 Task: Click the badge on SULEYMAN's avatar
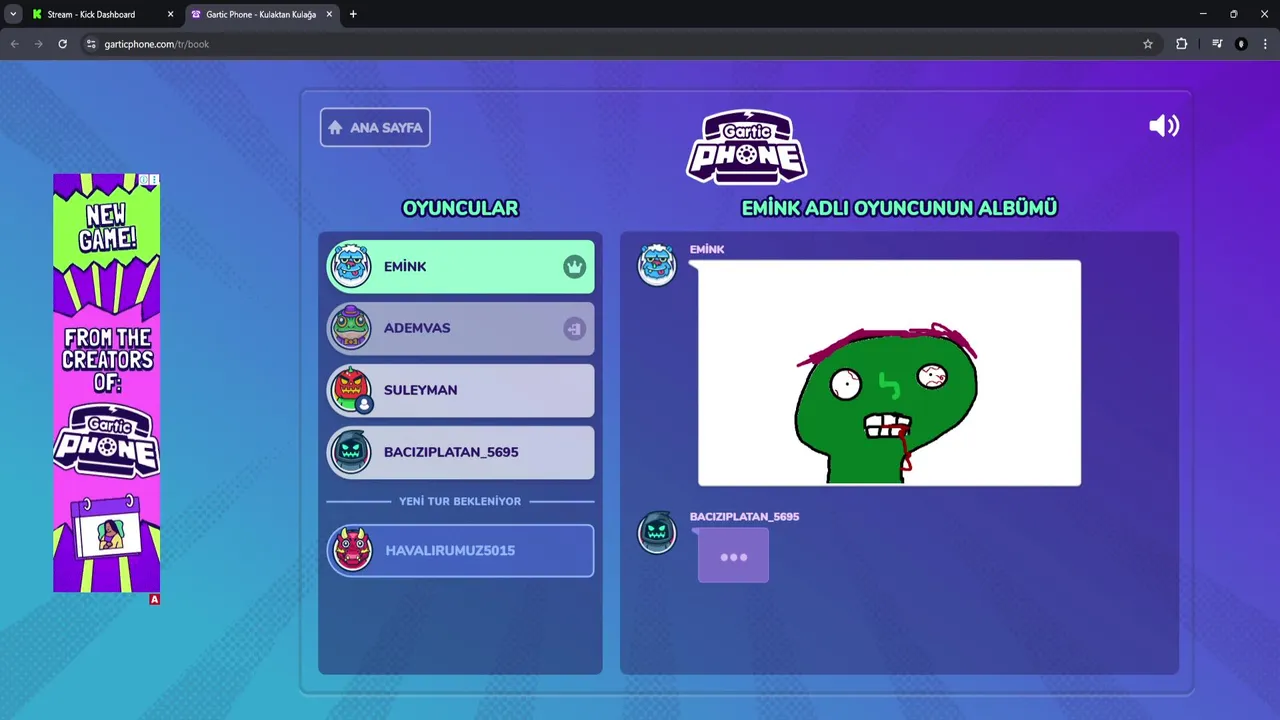pos(364,405)
